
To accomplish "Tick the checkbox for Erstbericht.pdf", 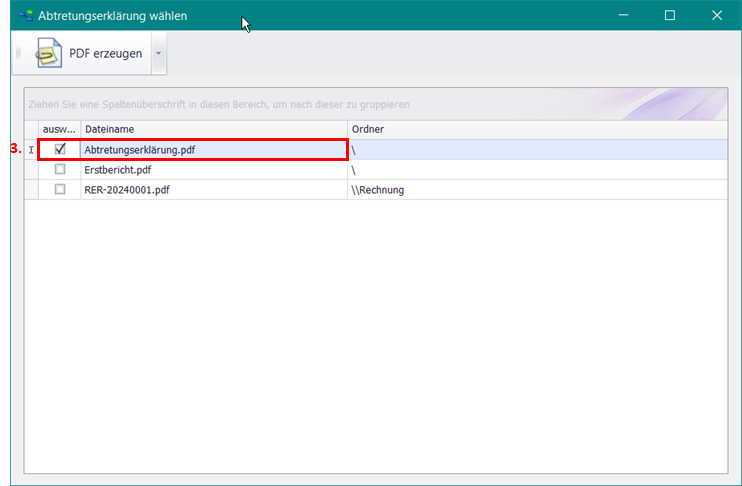I will 60,169.
